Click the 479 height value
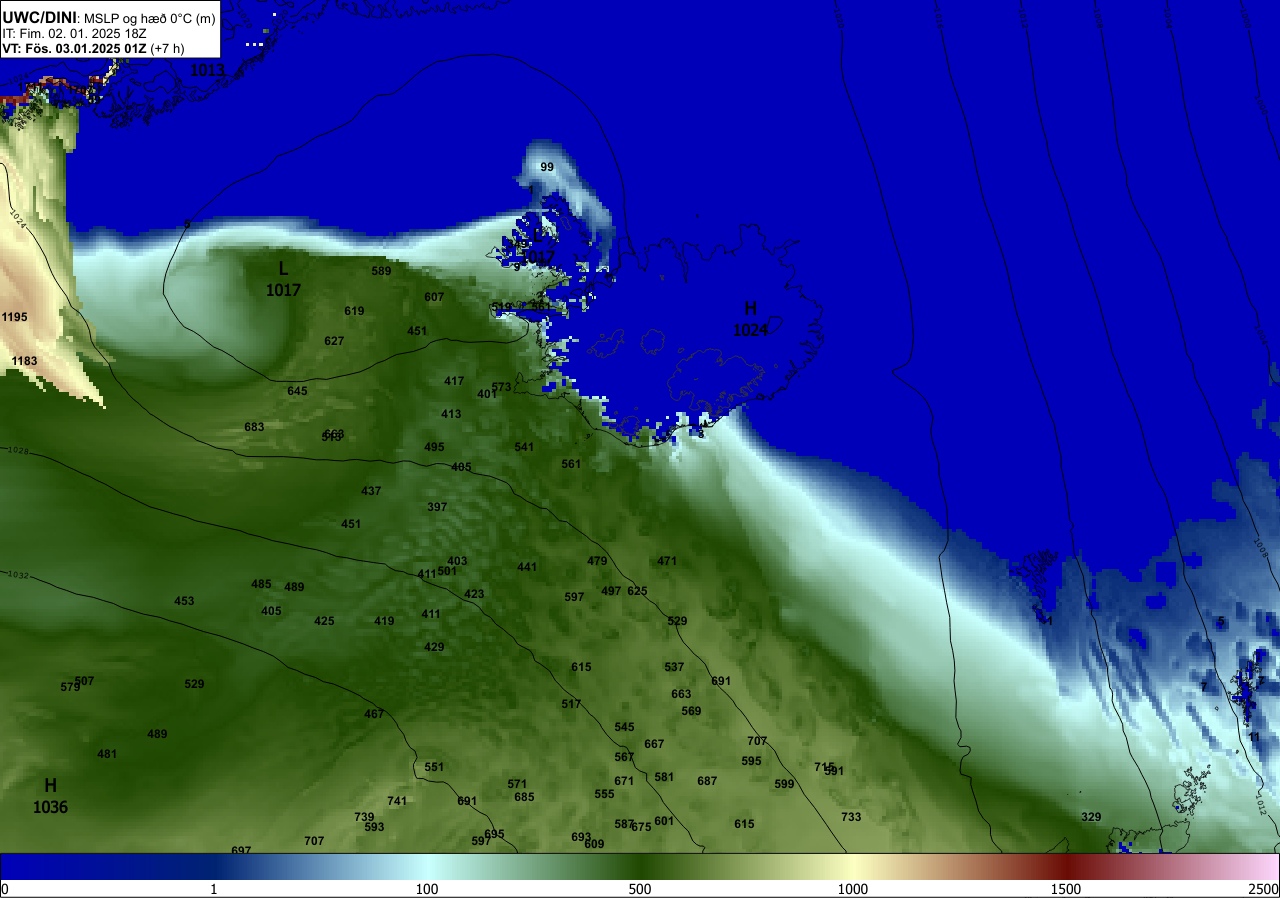 (597, 561)
